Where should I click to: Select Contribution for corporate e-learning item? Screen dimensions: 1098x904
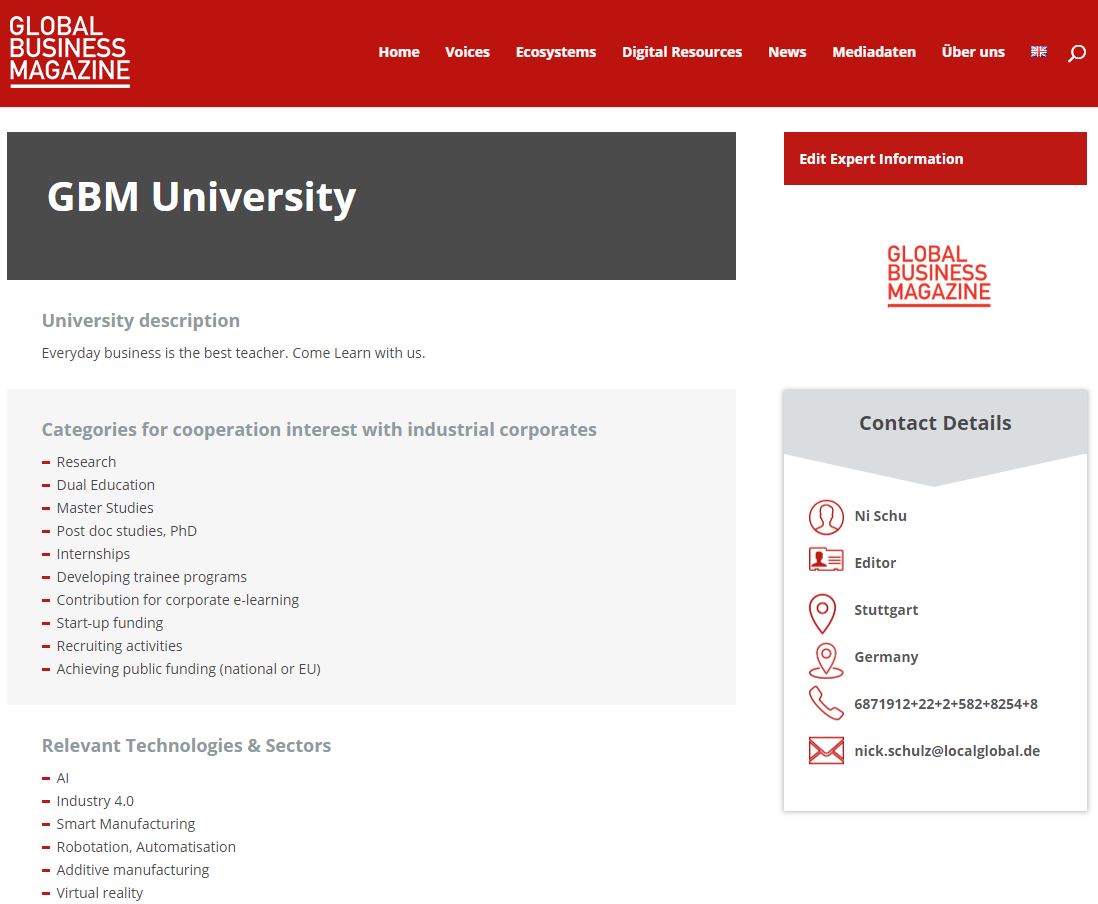[x=178, y=600]
